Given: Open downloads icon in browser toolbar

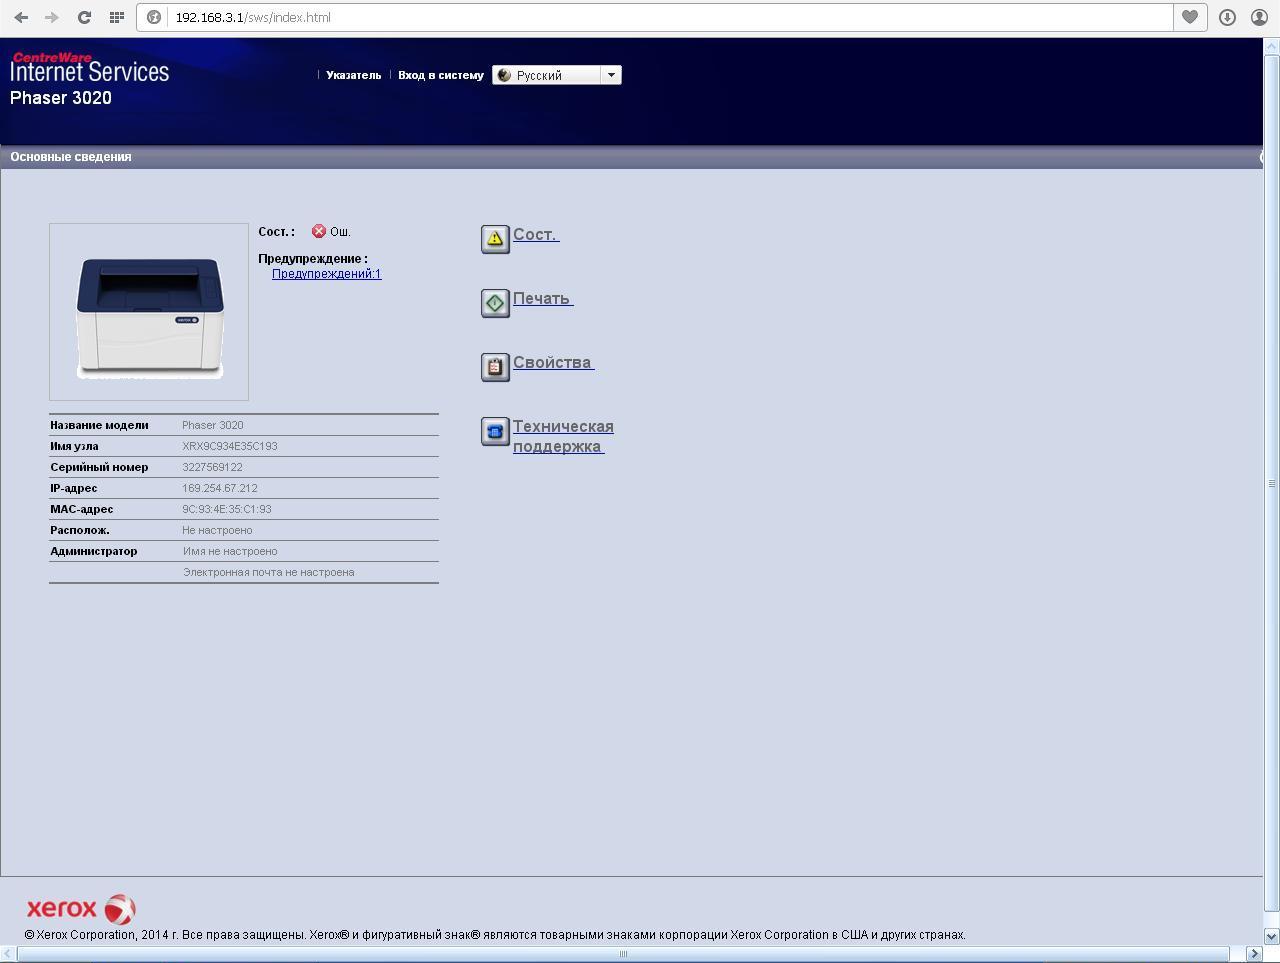Looking at the screenshot, I should tap(1227, 17).
